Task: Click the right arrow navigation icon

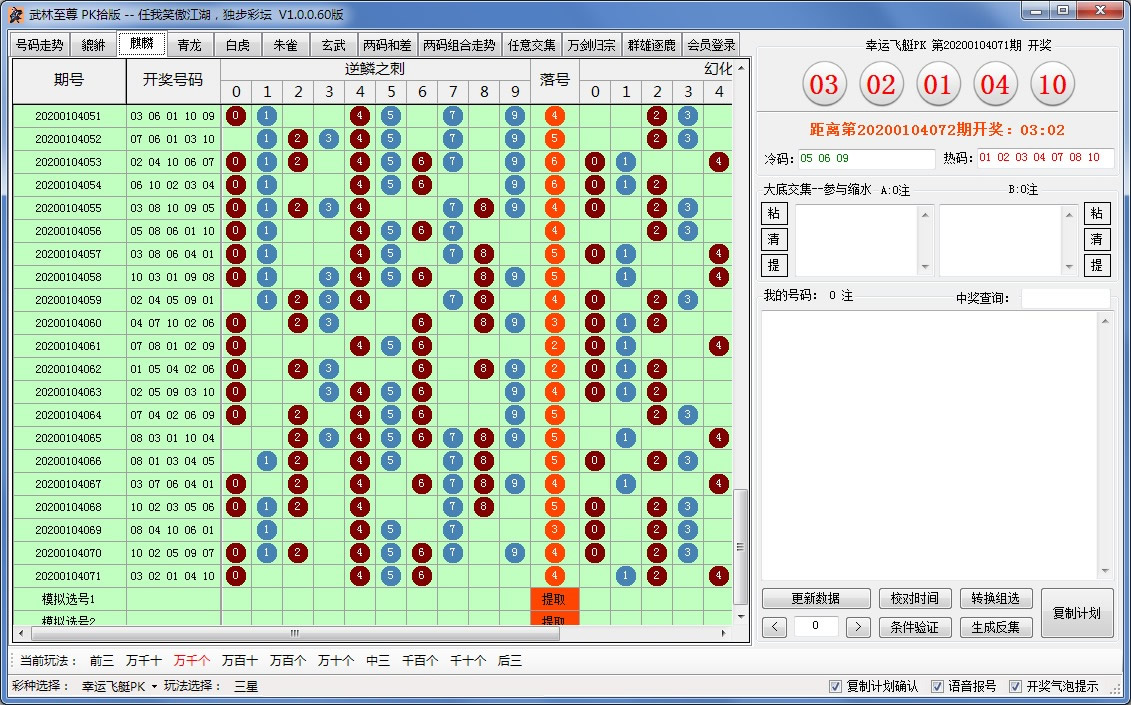Action: click(x=856, y=627)
